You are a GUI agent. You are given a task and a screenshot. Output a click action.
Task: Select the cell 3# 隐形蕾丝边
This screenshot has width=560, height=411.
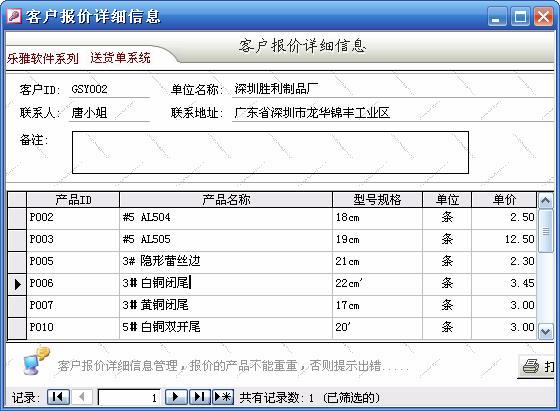pos(226,262)
